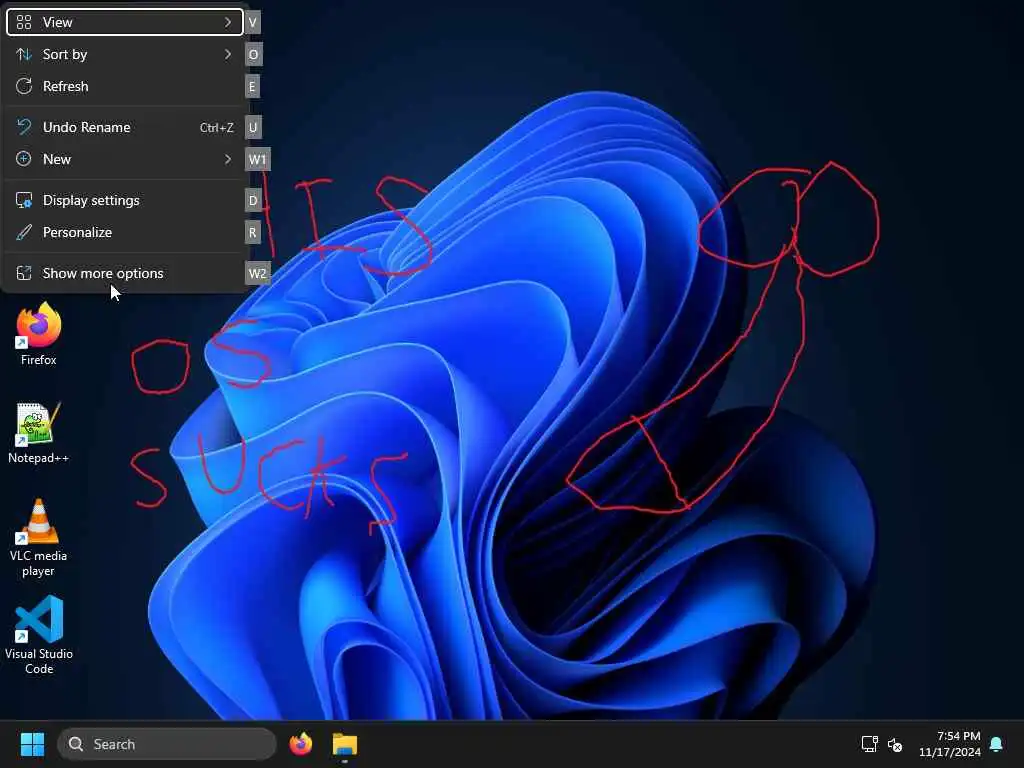Select the Visual Studio Code shortcut
This screenshot has height=768, width=1024.
click(39, 635)
